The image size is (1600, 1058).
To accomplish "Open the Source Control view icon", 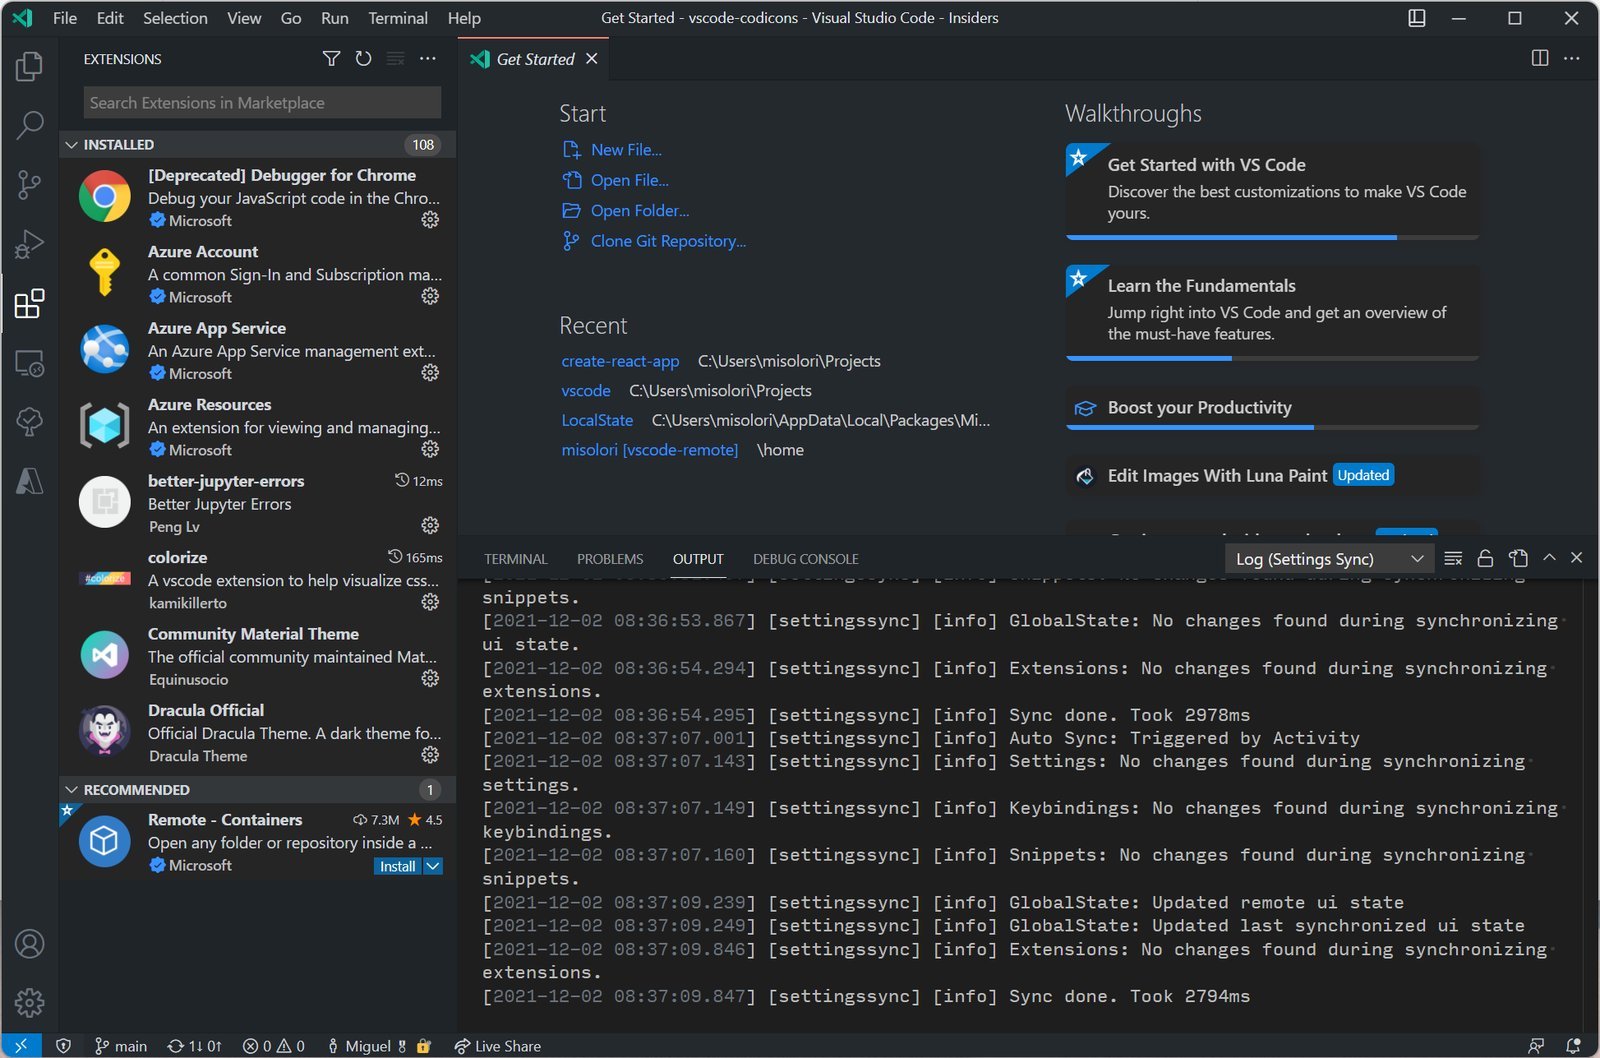I will tap(29, 184).
